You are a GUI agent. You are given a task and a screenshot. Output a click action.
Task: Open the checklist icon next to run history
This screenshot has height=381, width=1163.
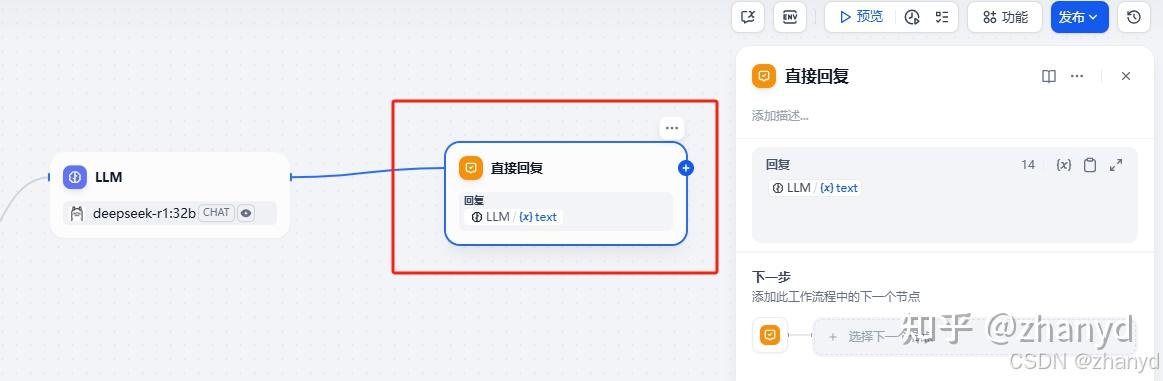click(942, 17)
